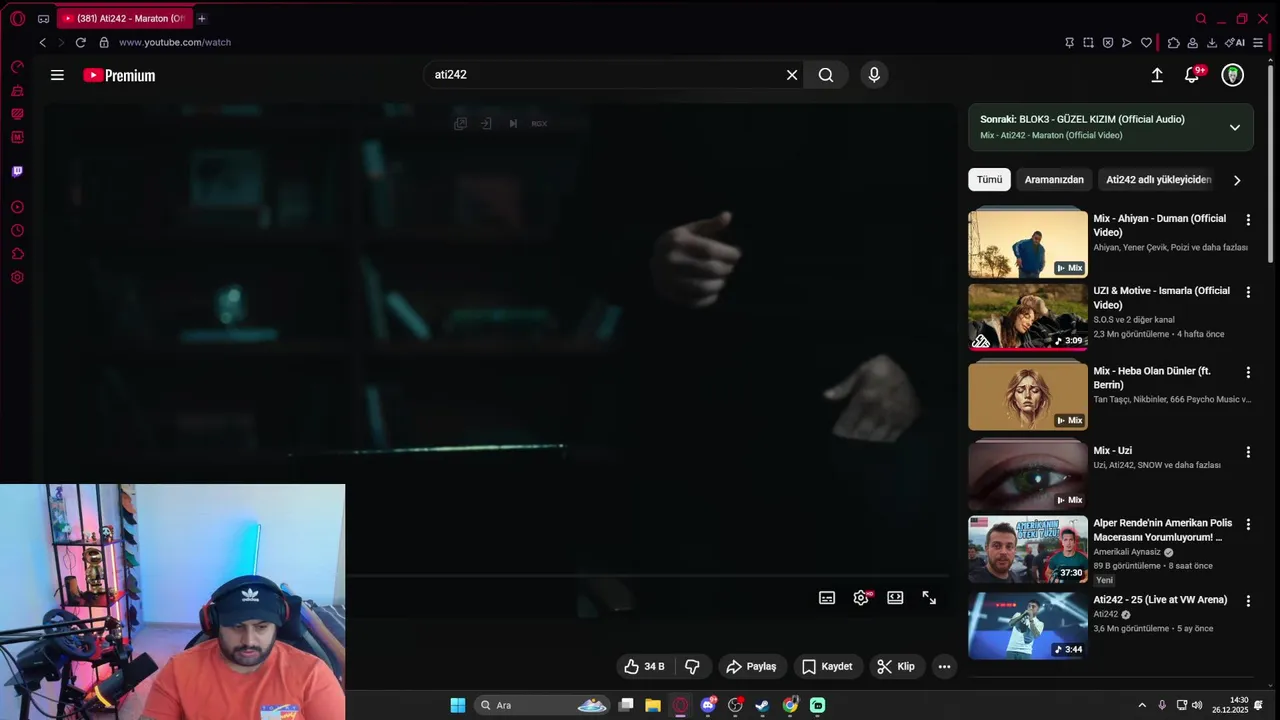The height and width of the screenshot is (720, 1280).
Task: Open Easy Setup sliders icon
Action: point(1258,43)
